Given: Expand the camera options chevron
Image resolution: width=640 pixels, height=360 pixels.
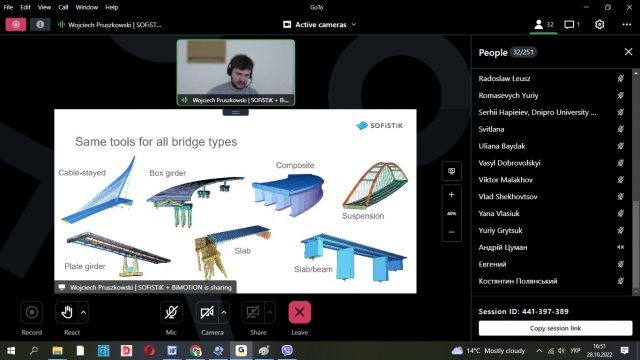Looking at the screenshot, I should point(224,313).
